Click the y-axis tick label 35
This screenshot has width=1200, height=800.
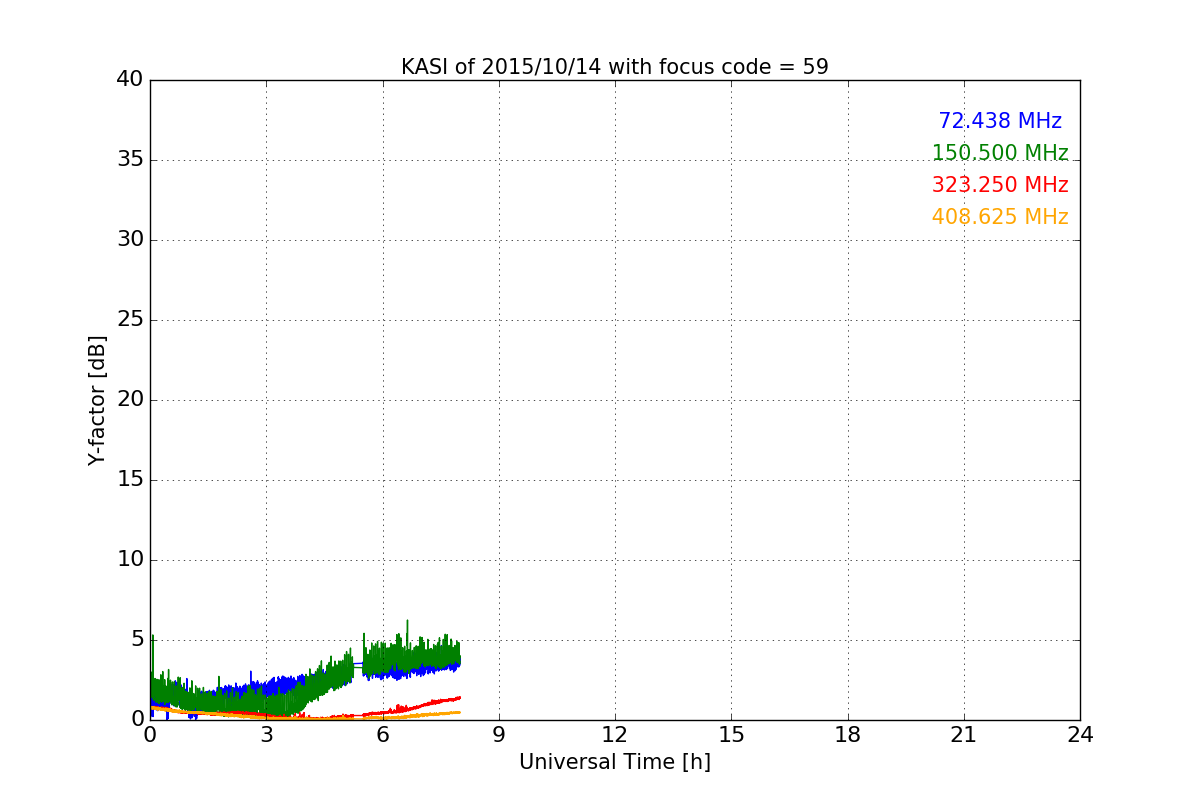(x=130, y=160)
